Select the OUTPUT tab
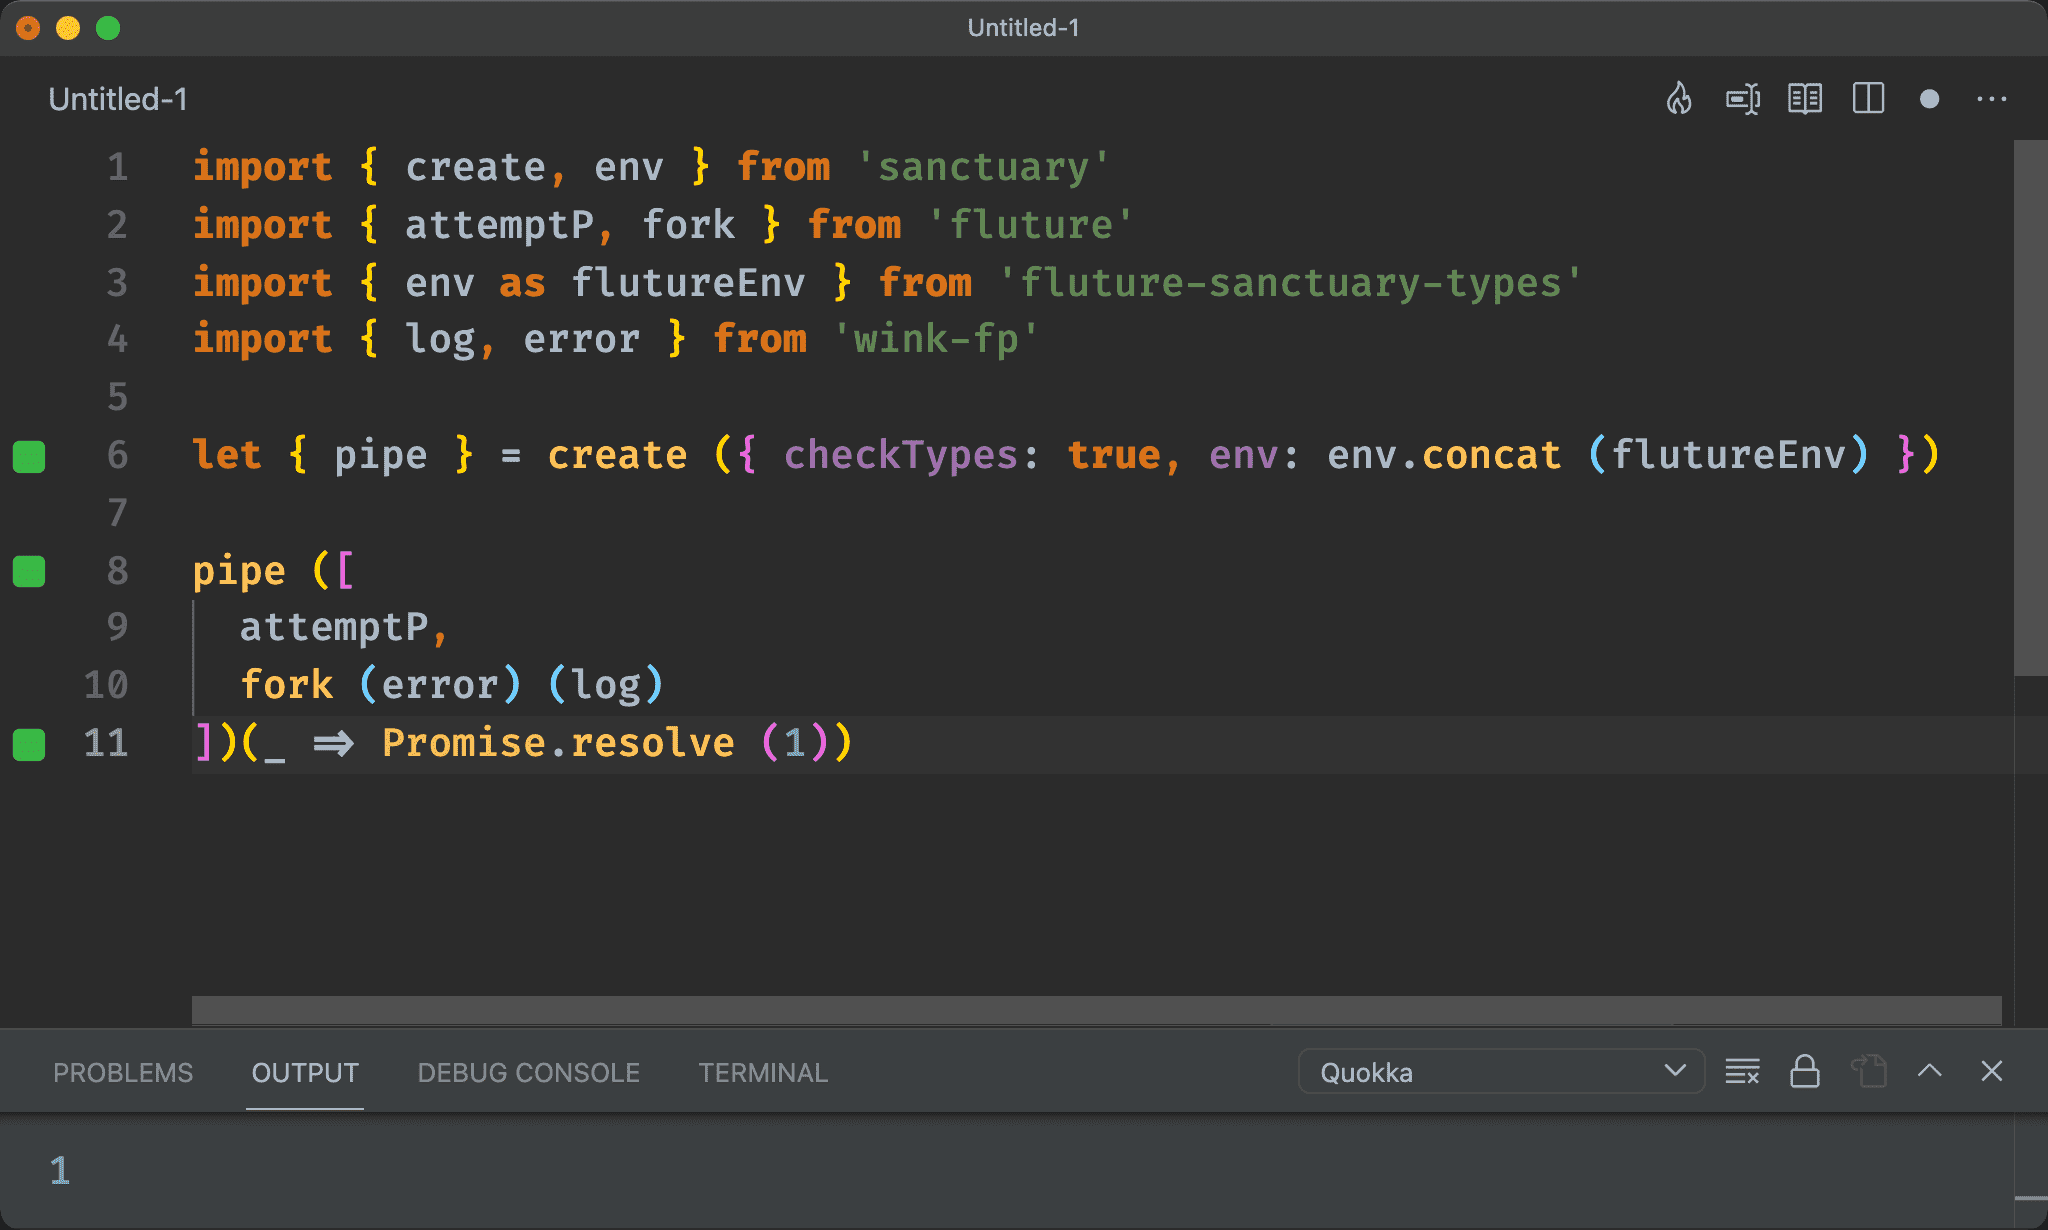 click(x=305, y=1073)
